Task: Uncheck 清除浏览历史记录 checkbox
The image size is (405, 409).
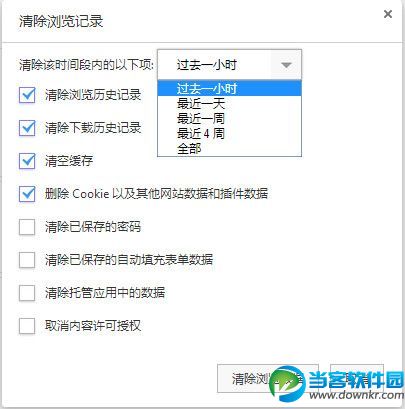Action: (x=27, y=95)
